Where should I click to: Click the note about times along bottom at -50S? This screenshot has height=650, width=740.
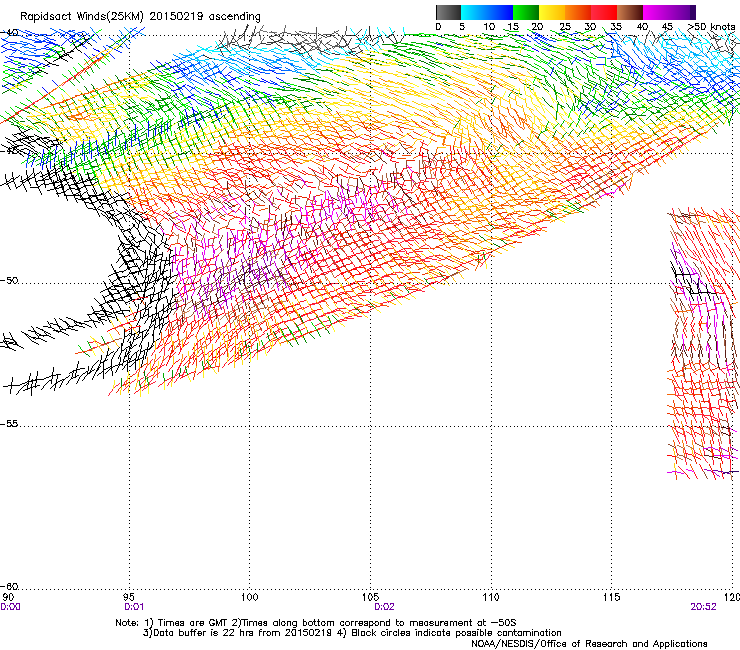[374, 623]
